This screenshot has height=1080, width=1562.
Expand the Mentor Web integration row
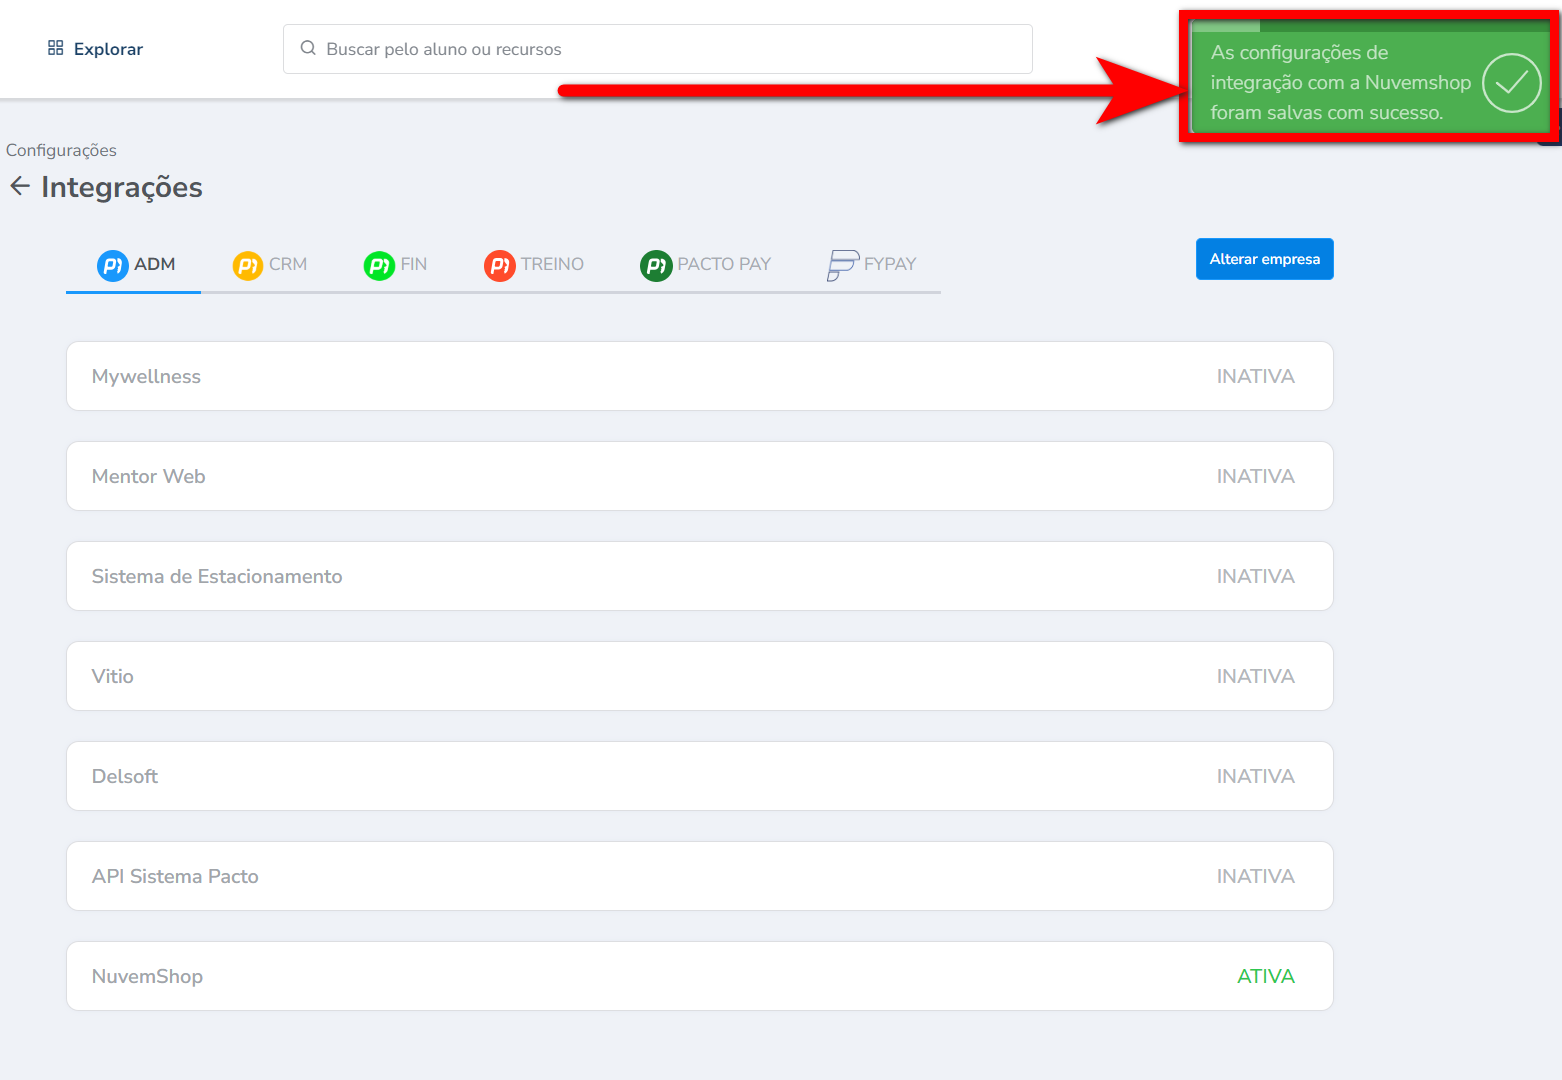tap(699, 476)
